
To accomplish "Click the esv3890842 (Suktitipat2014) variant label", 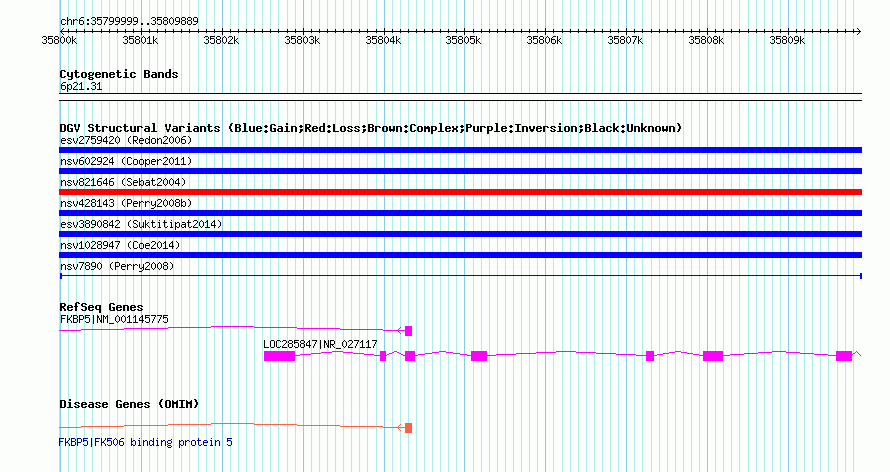I will (x=141, y=224).
